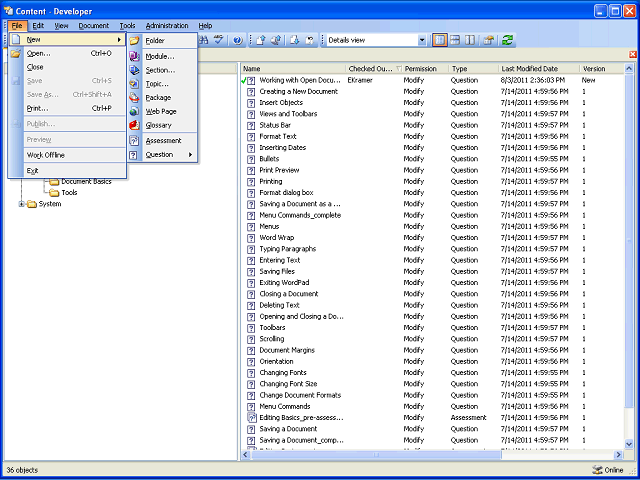Expand the Question submenu arrow
Image resolution: width=640 pixels, height=480 pixels.
(x=190, y=155)
